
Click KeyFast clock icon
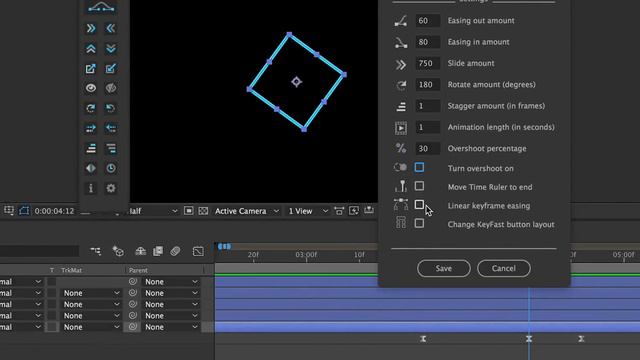(111, 168)
